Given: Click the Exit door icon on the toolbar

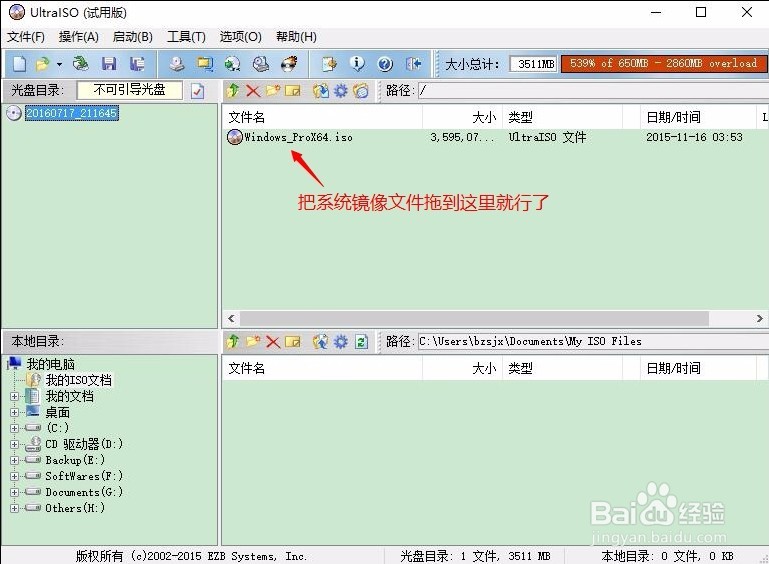Looking at the screenshot, I should (x=413, y=64).
